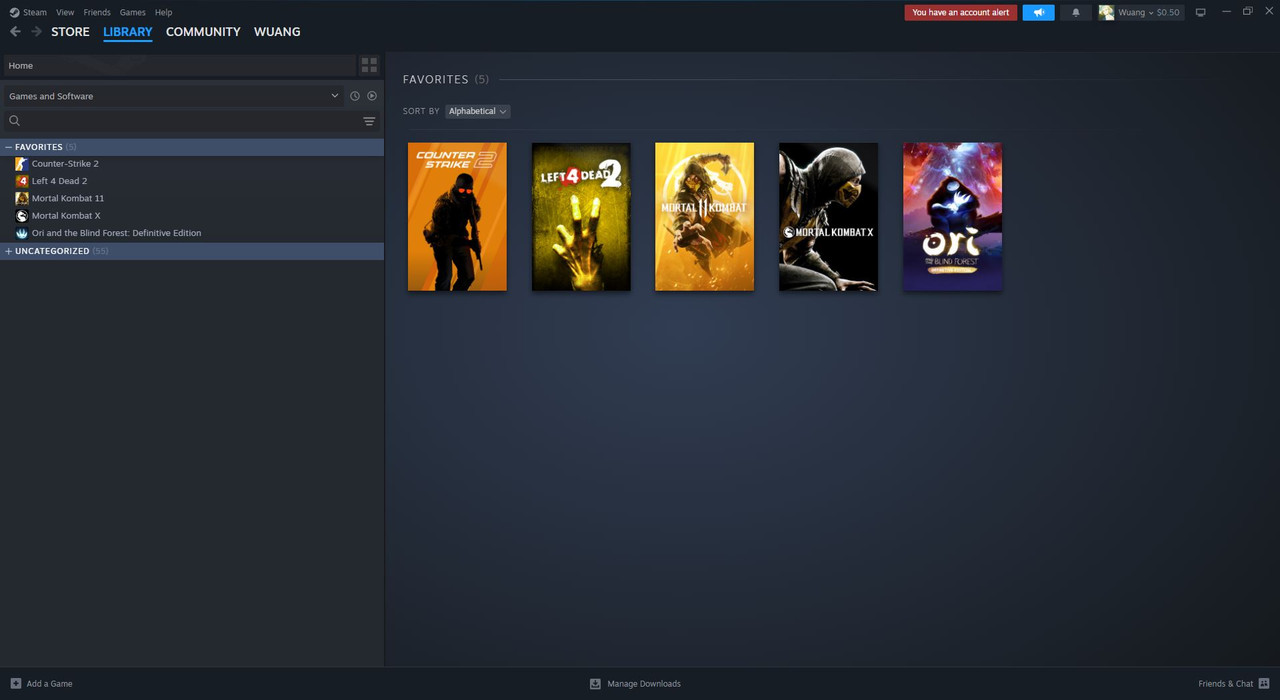Open the Wuang account dropdown

tap(1149, 12)
